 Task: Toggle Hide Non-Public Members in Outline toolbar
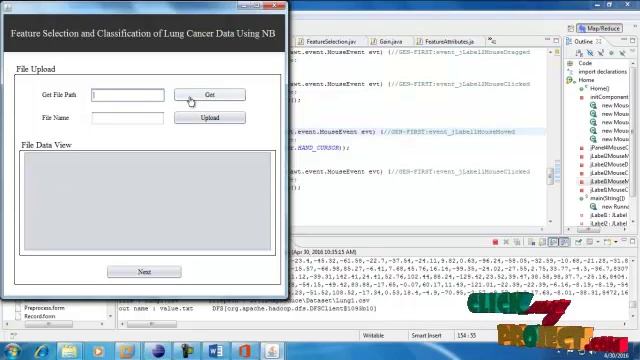tap(611, 53)
